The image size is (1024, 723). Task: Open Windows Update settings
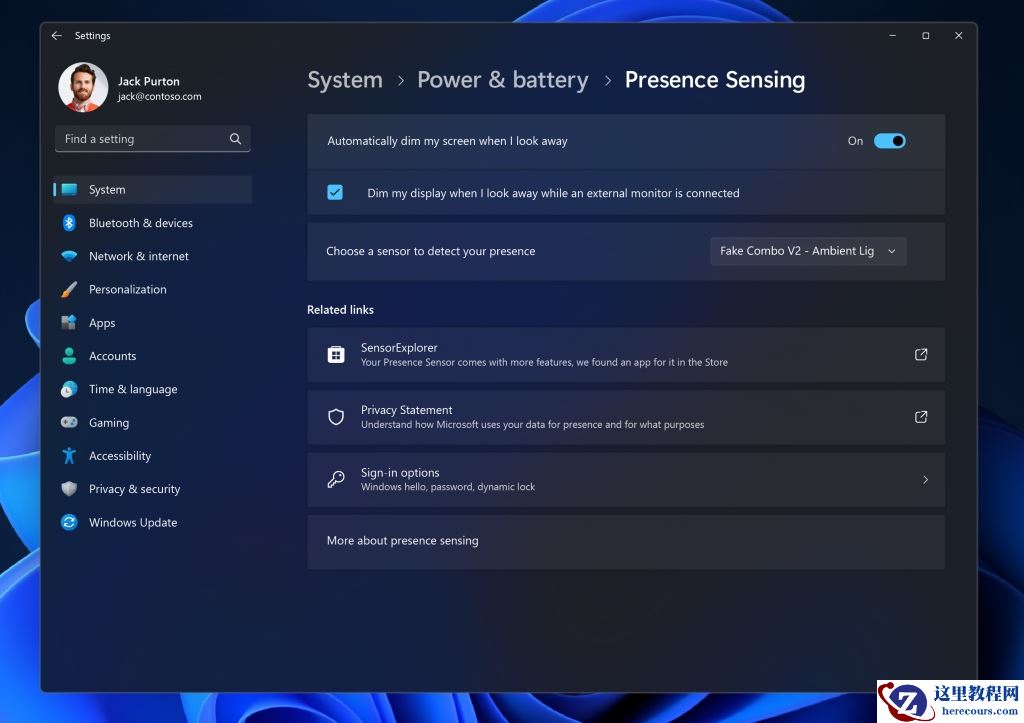pos(68,522)
